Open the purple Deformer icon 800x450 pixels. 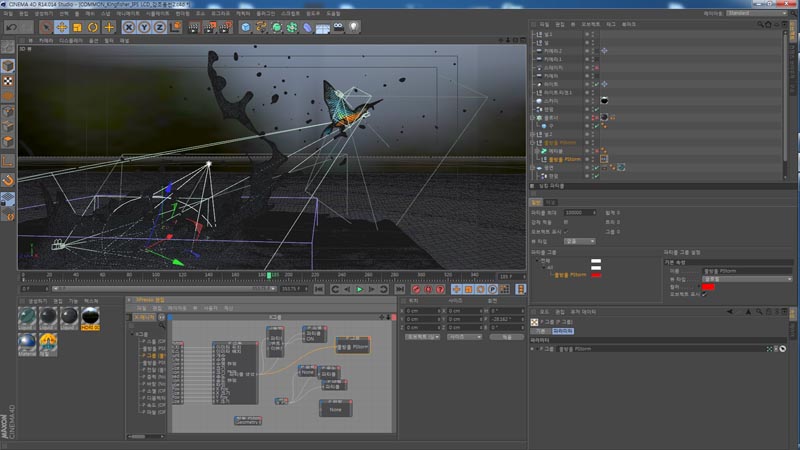(x=307, y=27)
